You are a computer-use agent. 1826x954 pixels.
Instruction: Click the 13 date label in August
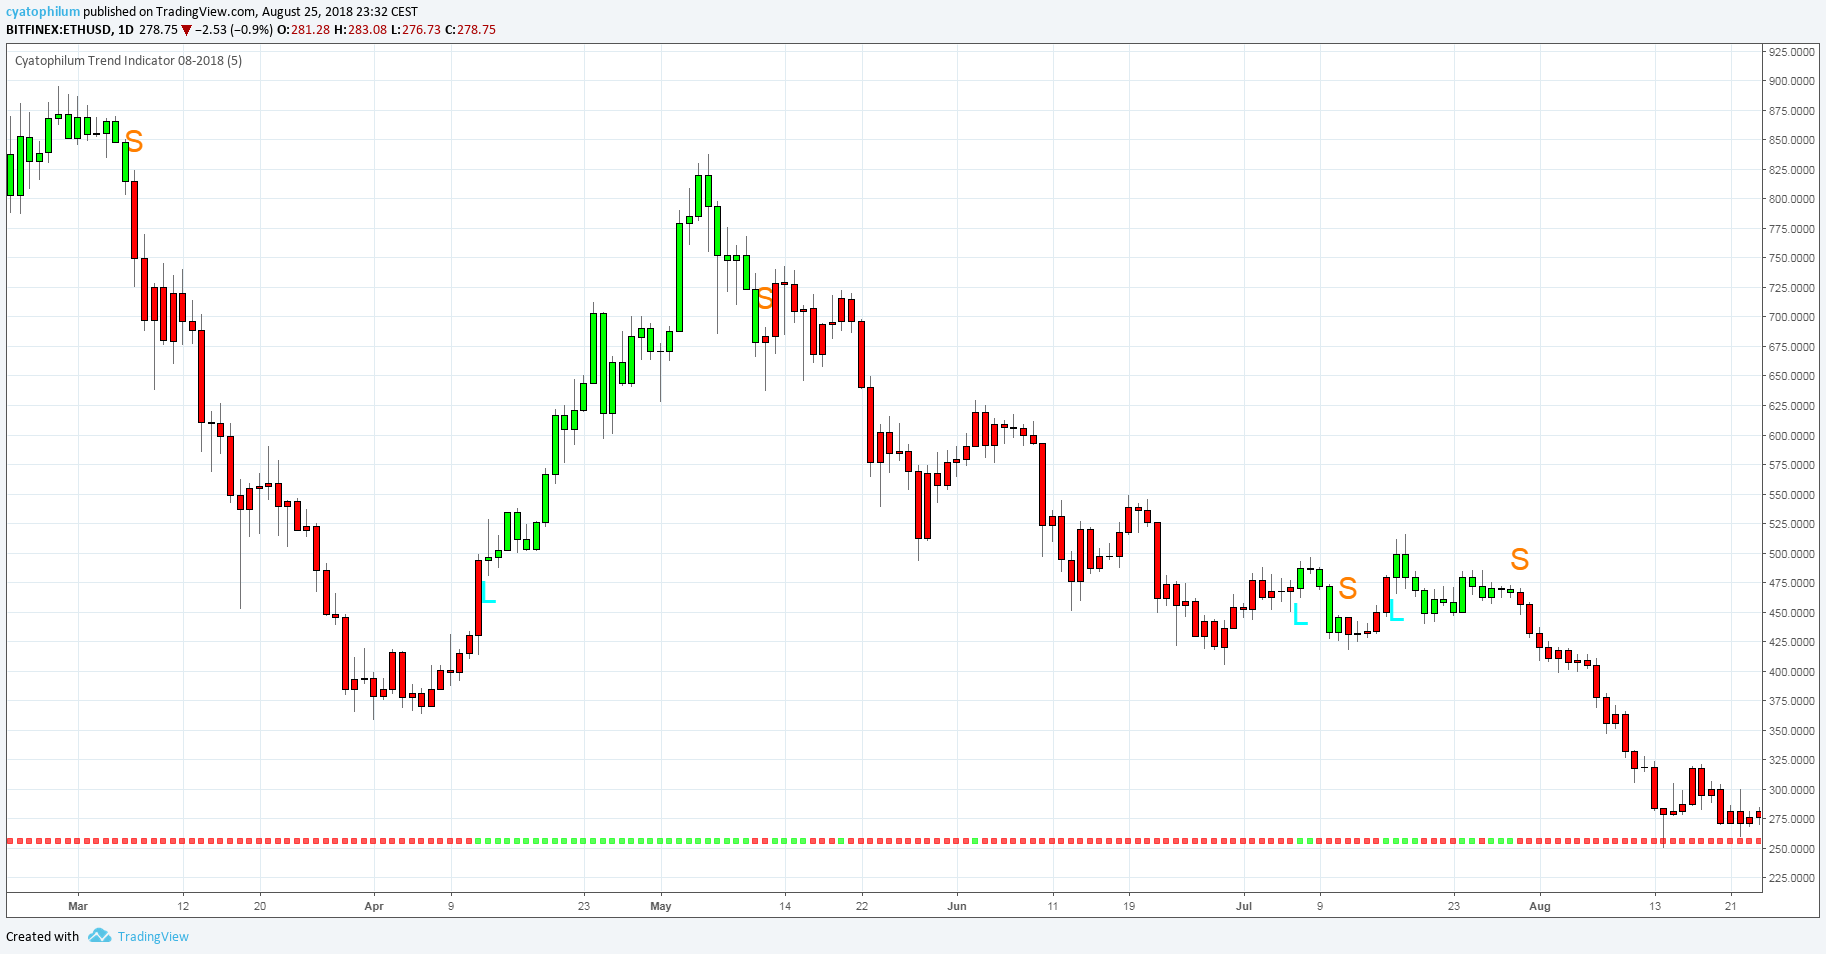(x=1655, y=906)
